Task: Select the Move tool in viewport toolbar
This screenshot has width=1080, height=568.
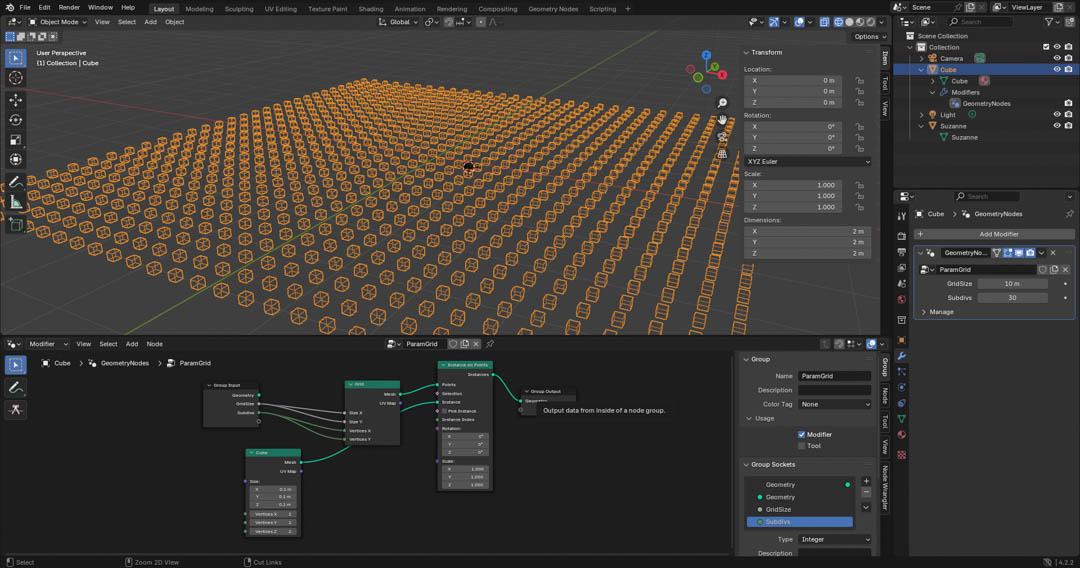Action: tap(16, 100)
